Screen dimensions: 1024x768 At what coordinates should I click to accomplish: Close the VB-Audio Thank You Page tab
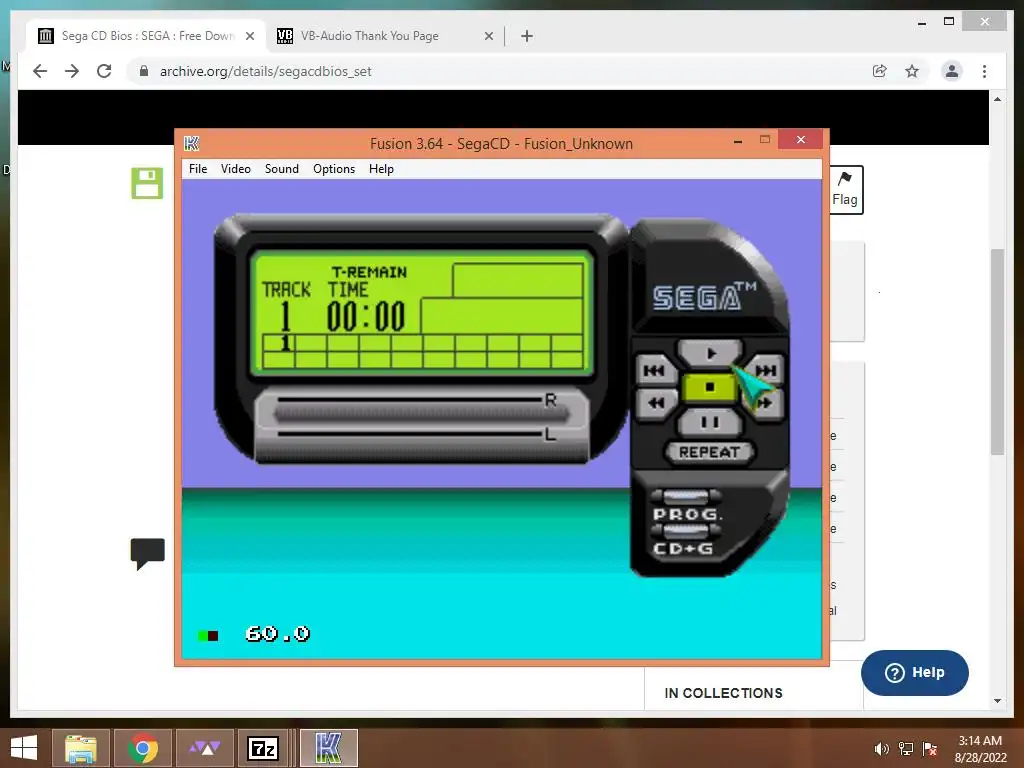pos(488,36)
